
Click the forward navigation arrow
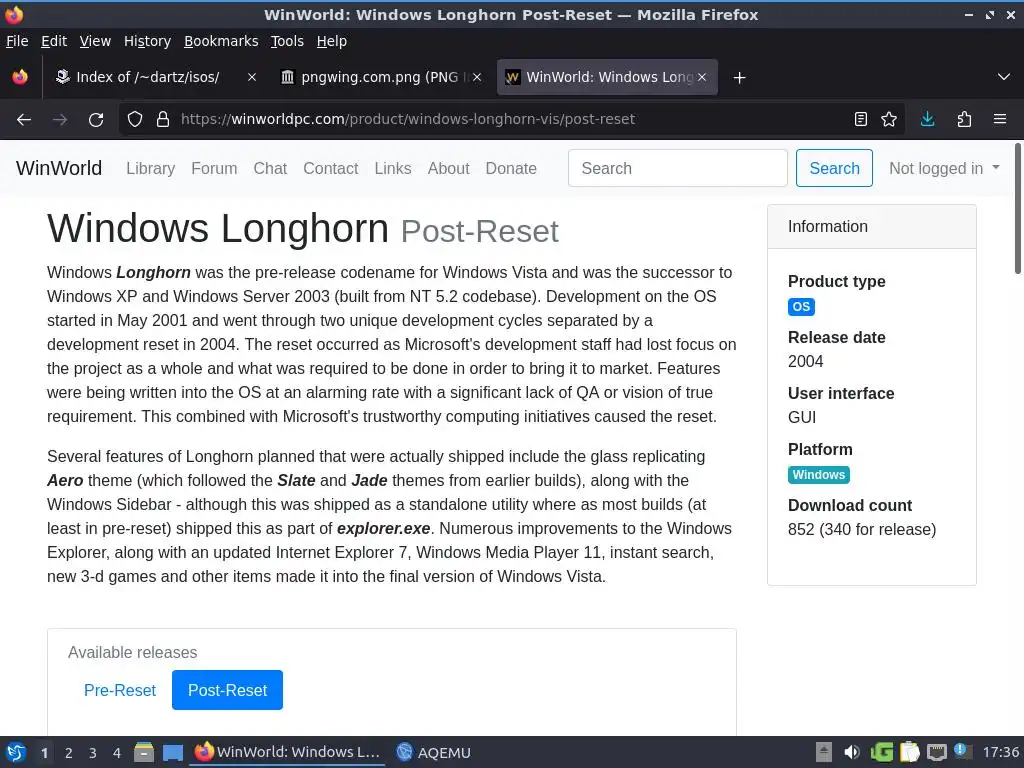click(x=60, y=120)
